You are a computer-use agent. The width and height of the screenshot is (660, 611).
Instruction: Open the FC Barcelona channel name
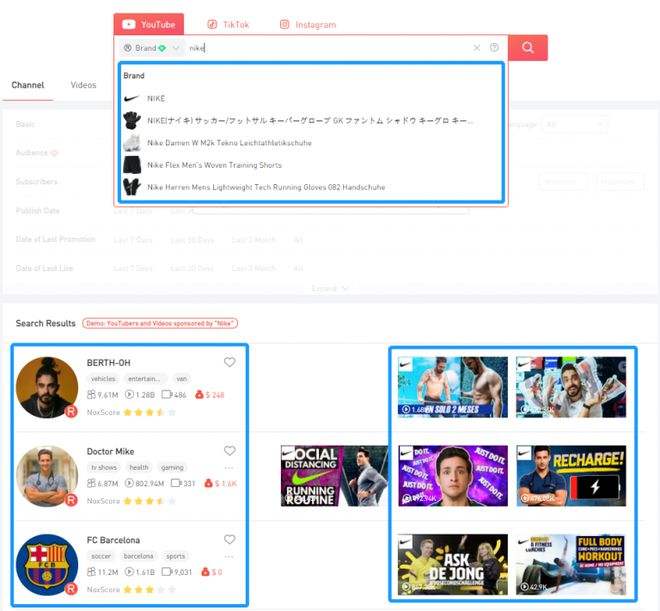pos(113,540)
